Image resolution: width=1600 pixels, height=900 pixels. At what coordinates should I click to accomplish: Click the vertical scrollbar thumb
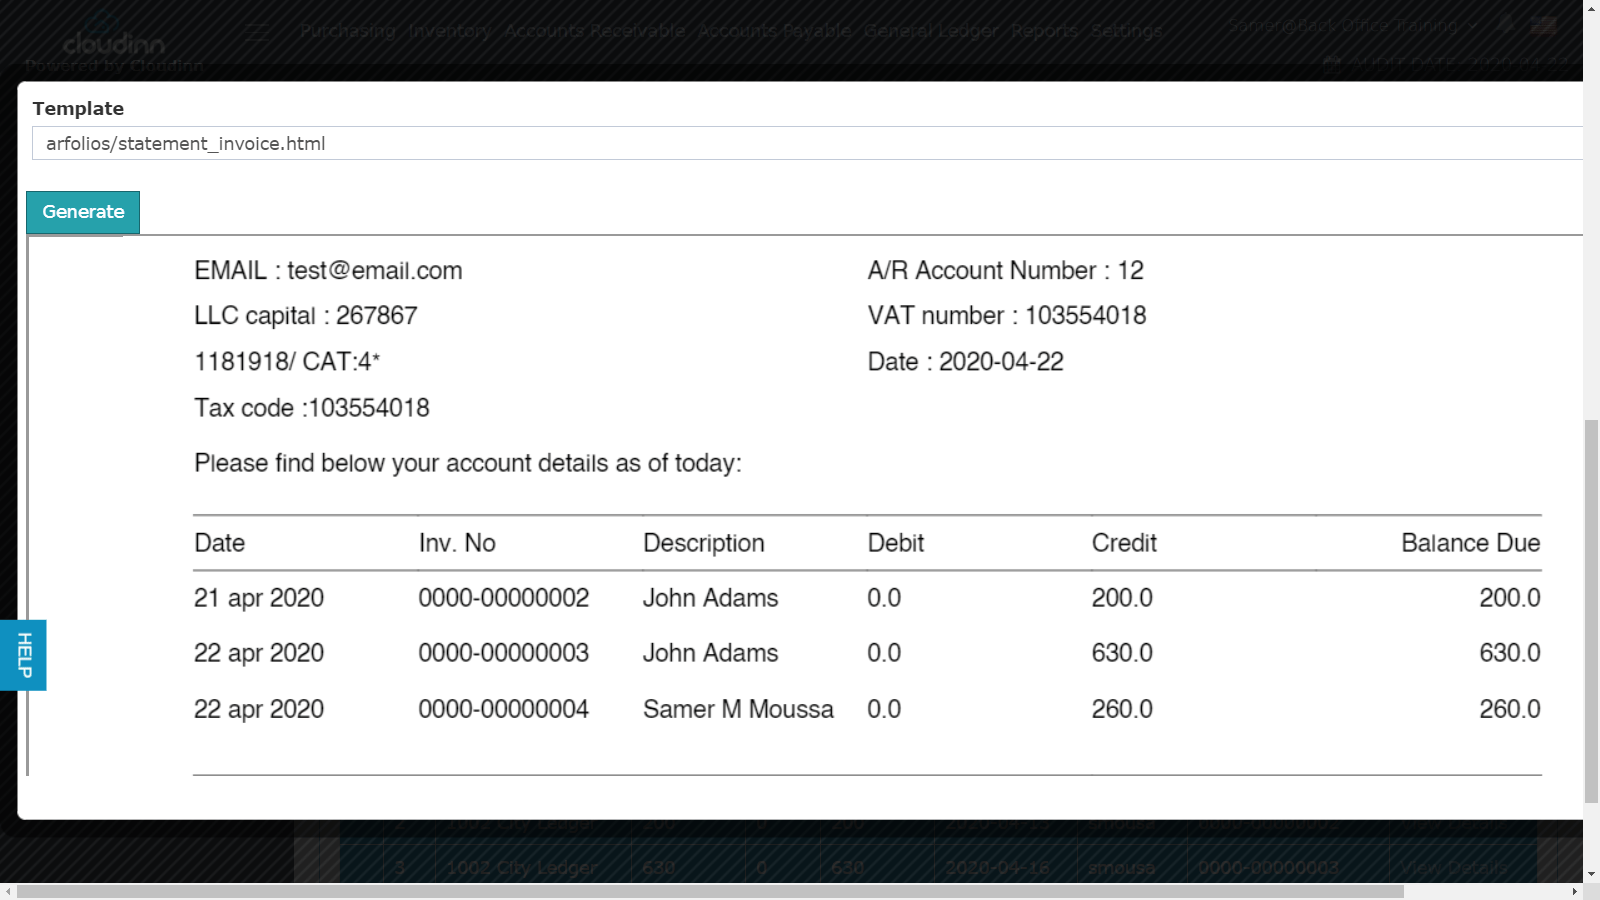1591,611
